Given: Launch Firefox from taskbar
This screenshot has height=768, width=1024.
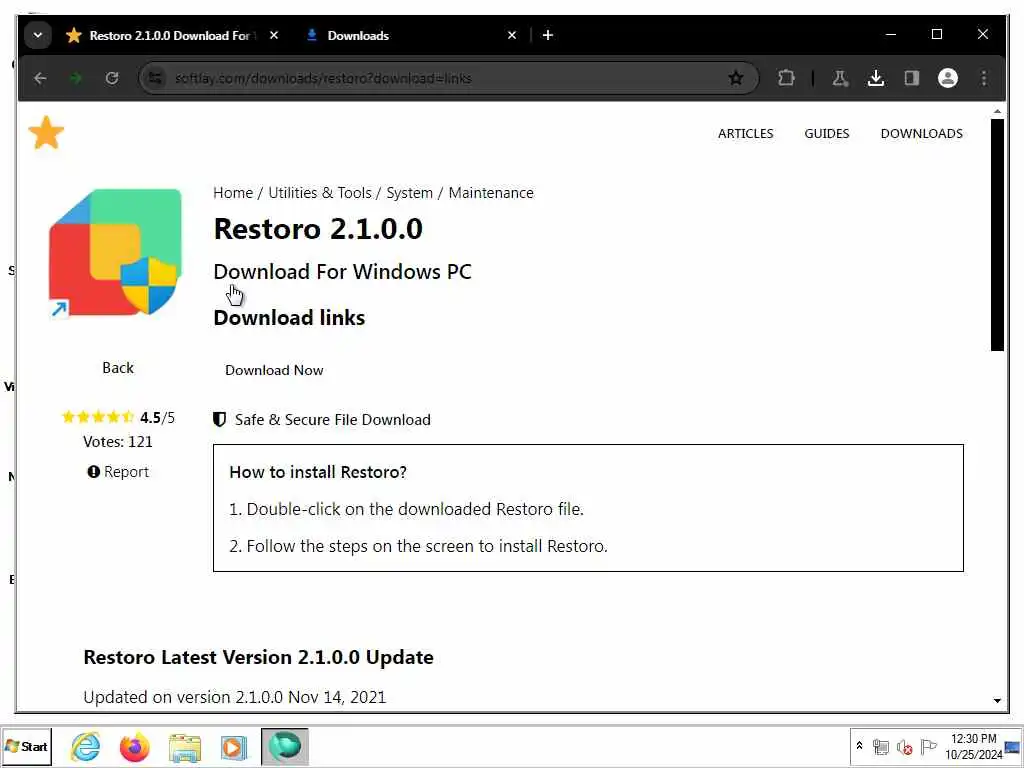Looking at the screenshot, I should pyautogui.click(x=135, y=746).
